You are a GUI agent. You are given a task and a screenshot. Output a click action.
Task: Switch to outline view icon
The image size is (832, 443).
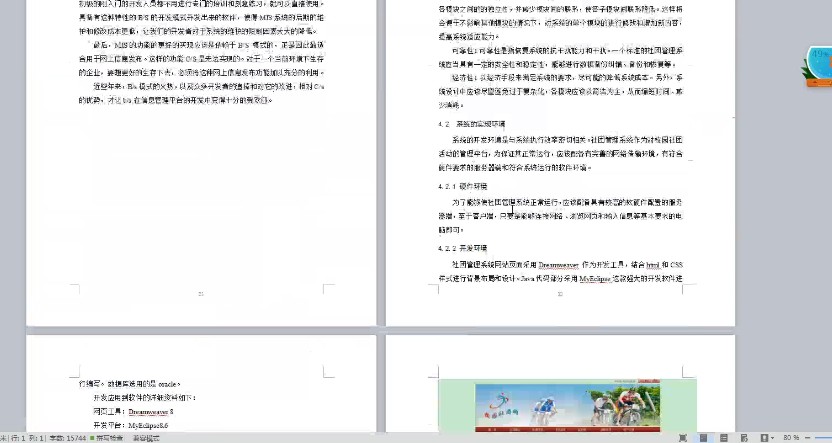[724, 438]
